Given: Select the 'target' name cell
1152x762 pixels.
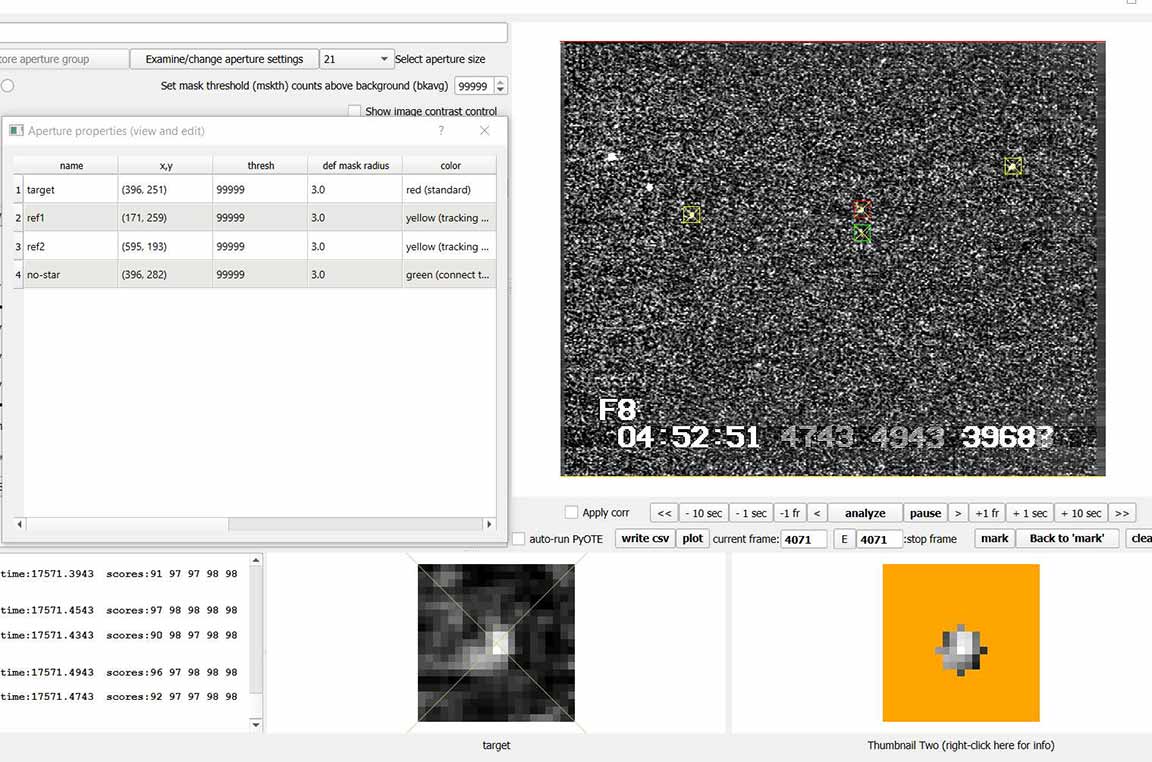Looking at the screenshot, I should point(71,190).
